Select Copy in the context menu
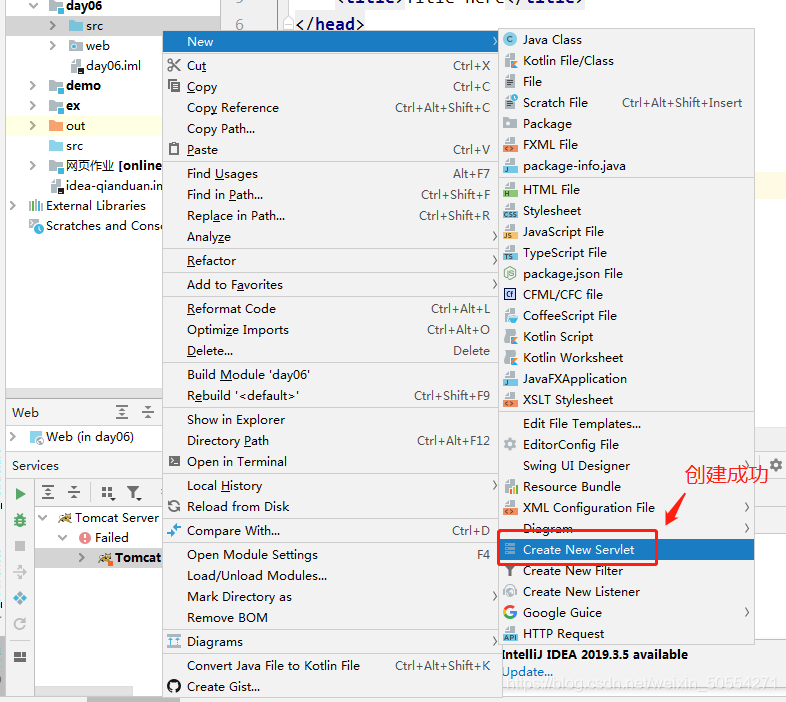786x702 pixels. pyautogui.click(x=330, y=87)
